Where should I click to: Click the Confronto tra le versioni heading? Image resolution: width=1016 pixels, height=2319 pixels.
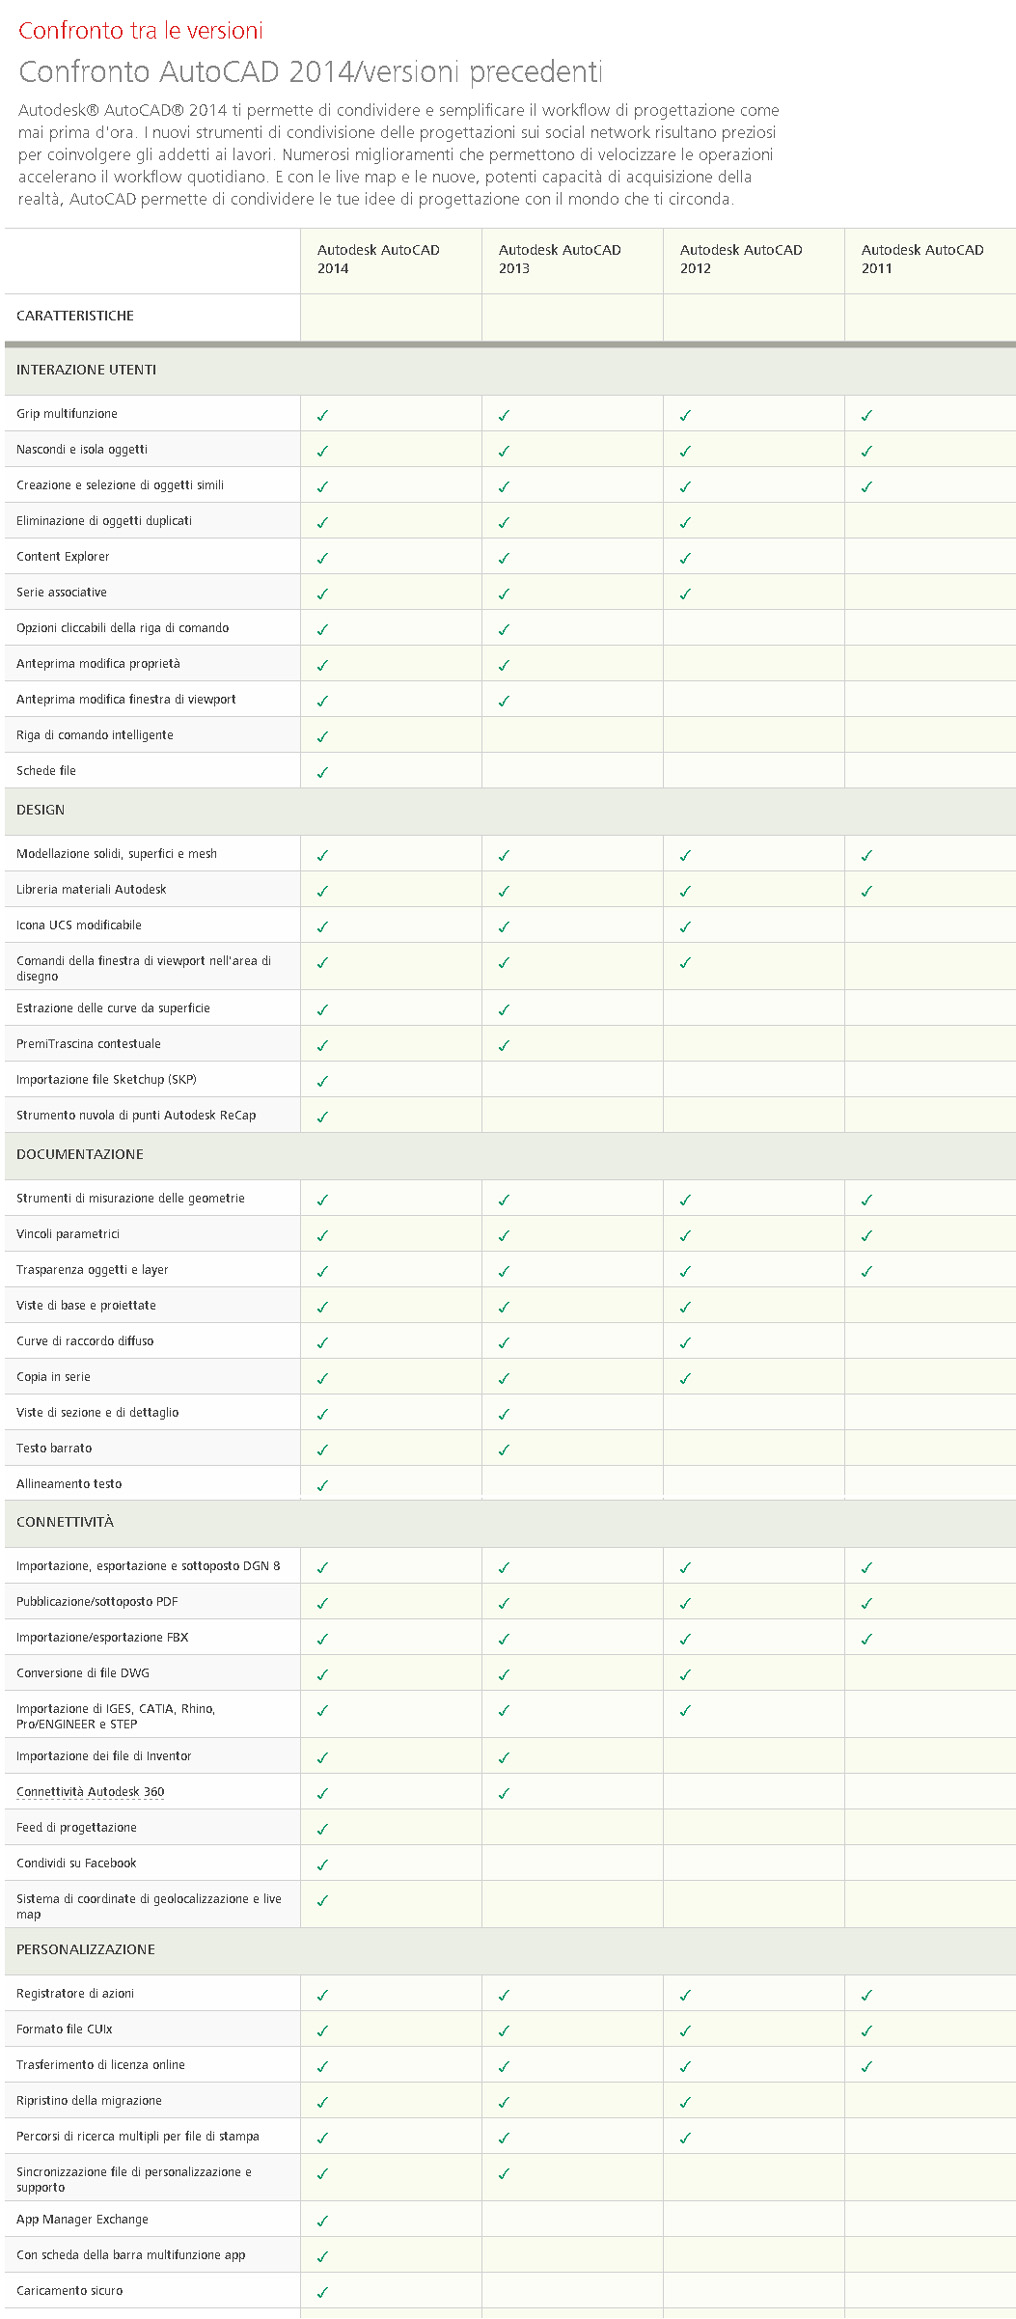click(141, 31)
